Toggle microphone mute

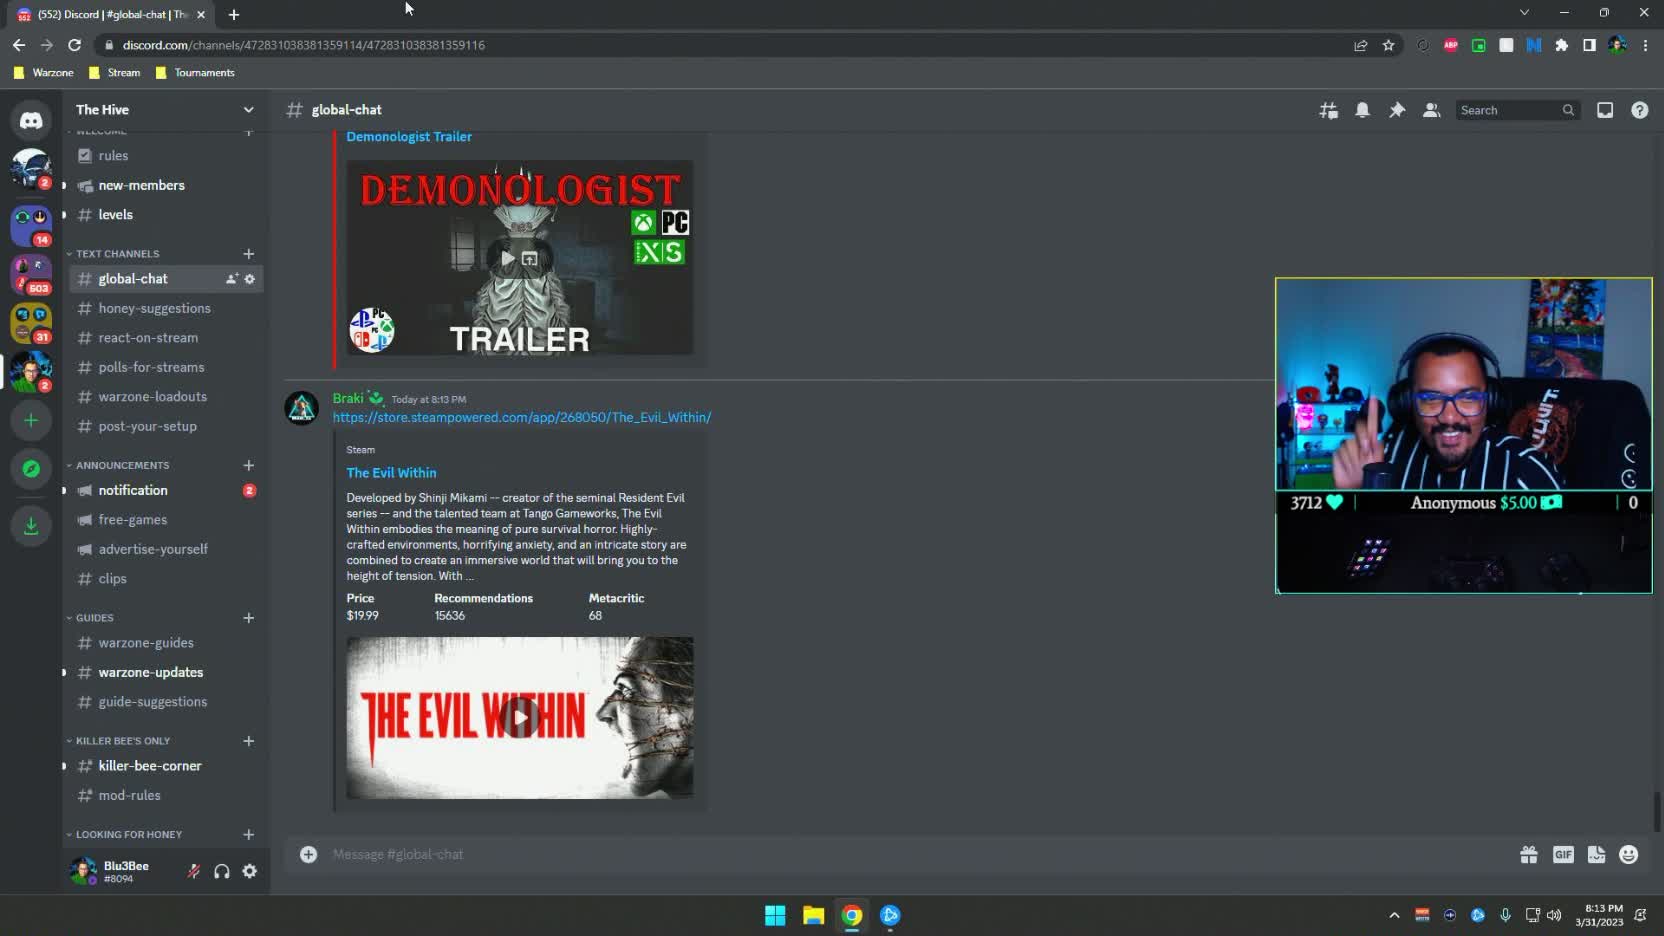pos(193,871)
